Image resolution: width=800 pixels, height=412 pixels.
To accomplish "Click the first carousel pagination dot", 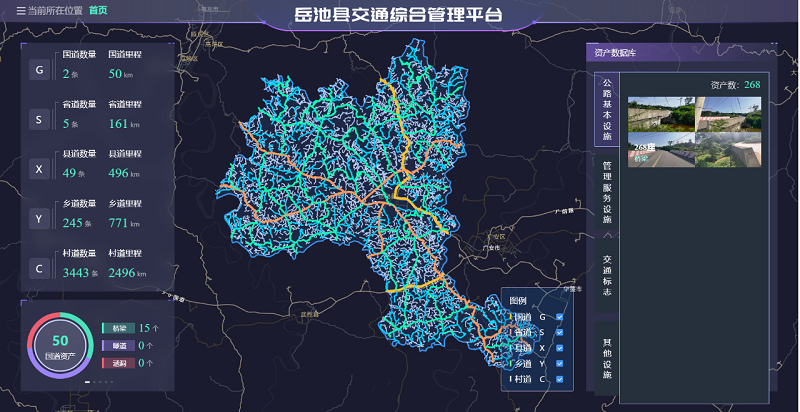I will tap(87, 382).
